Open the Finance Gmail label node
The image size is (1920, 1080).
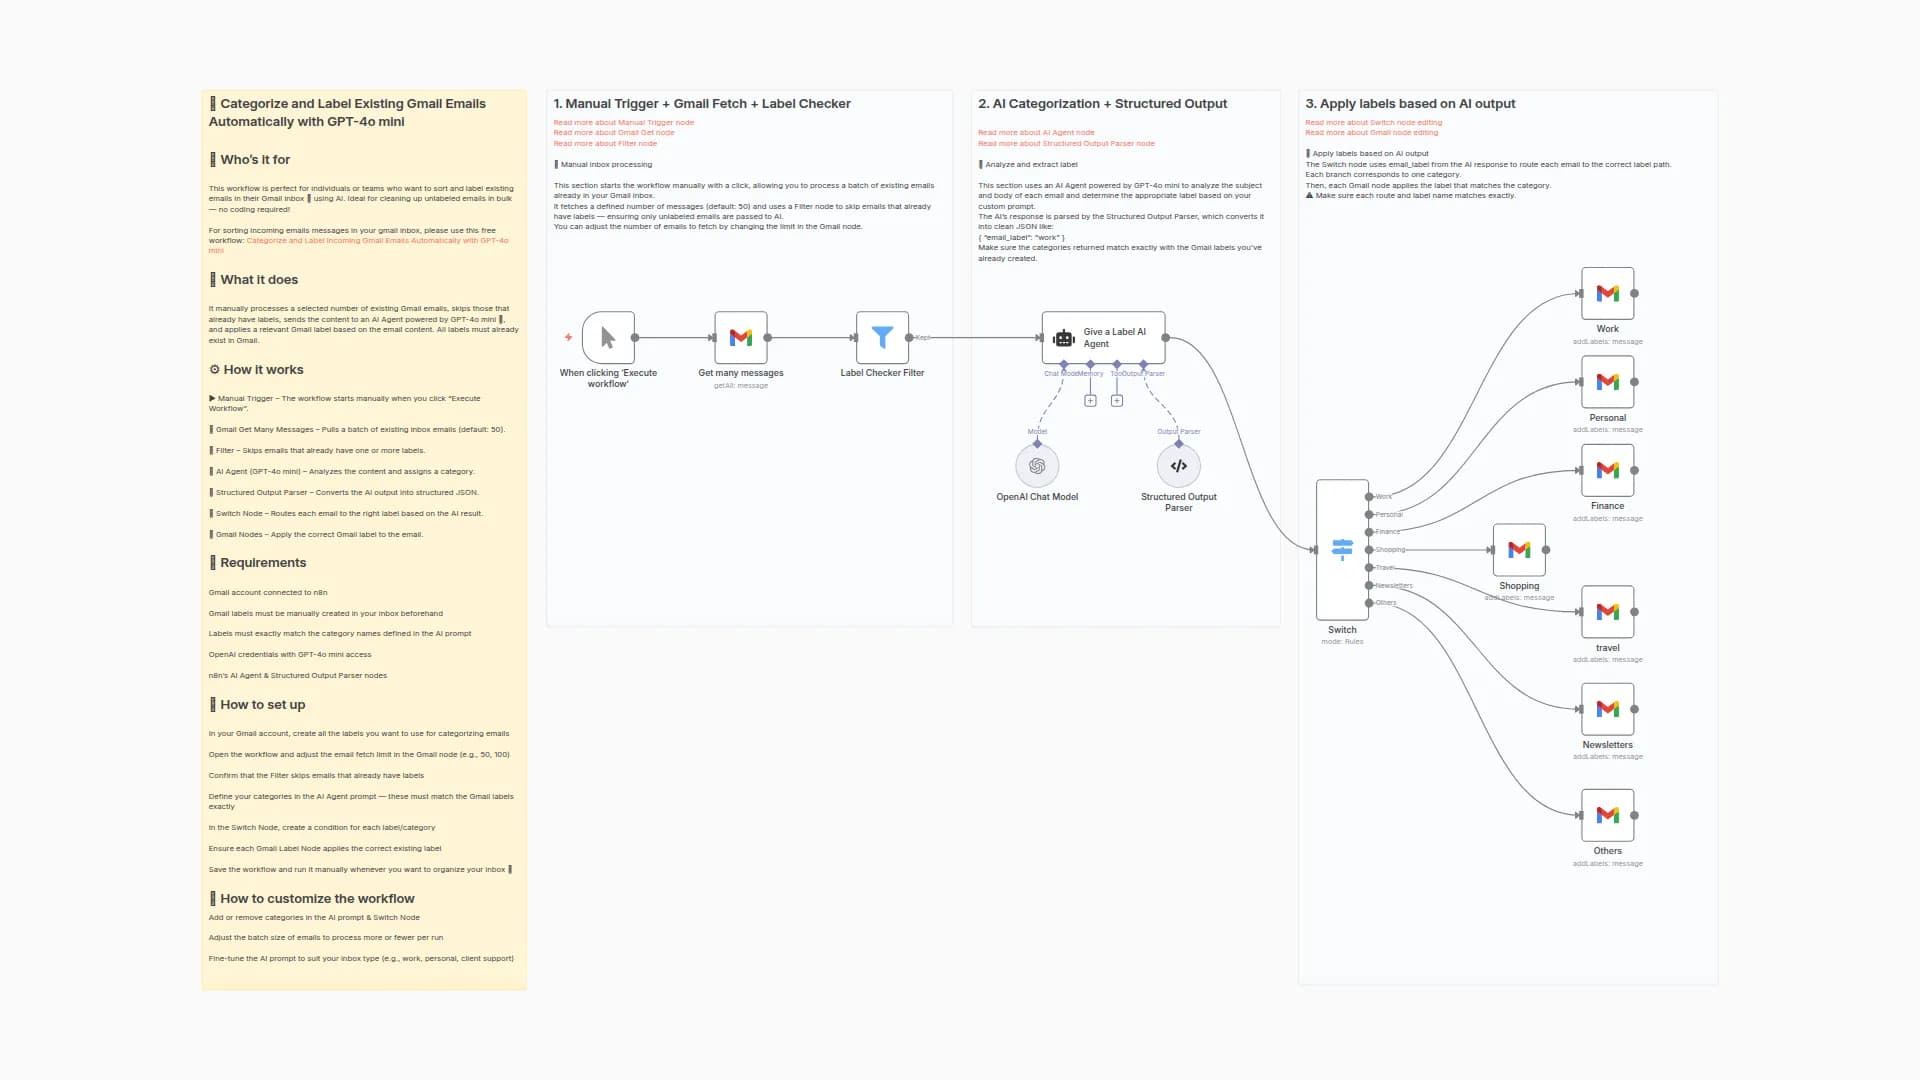pyautogui.click(x=1607, y=470)
